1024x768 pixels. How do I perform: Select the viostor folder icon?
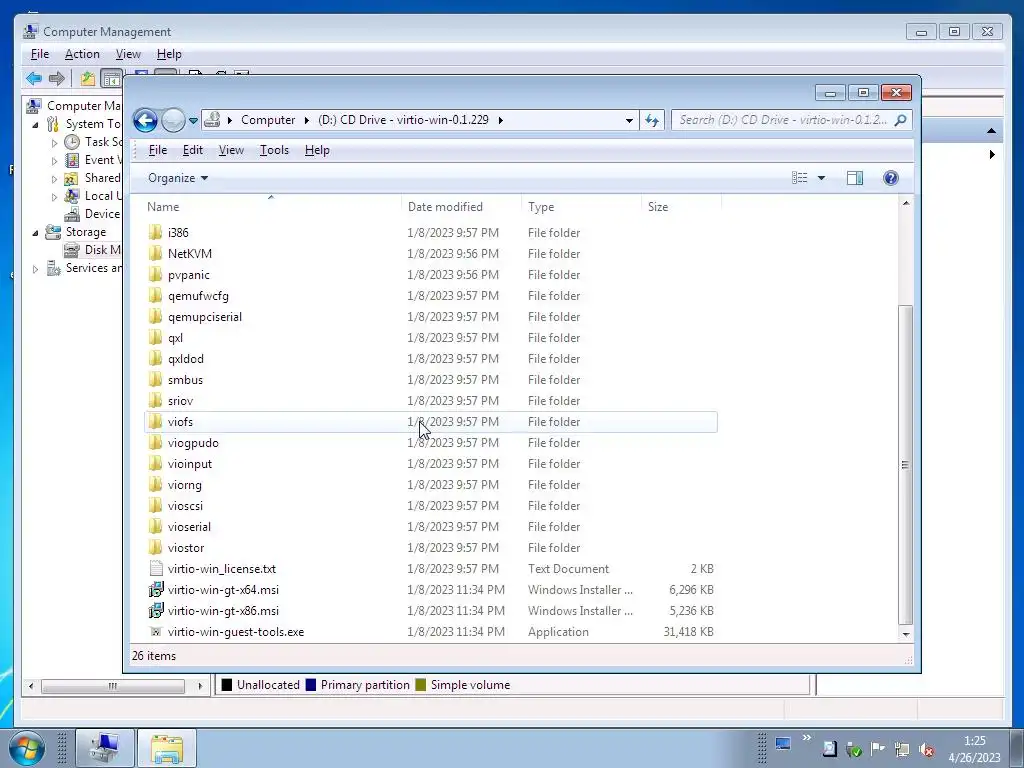pyautogui.click(x=155, y=547)
